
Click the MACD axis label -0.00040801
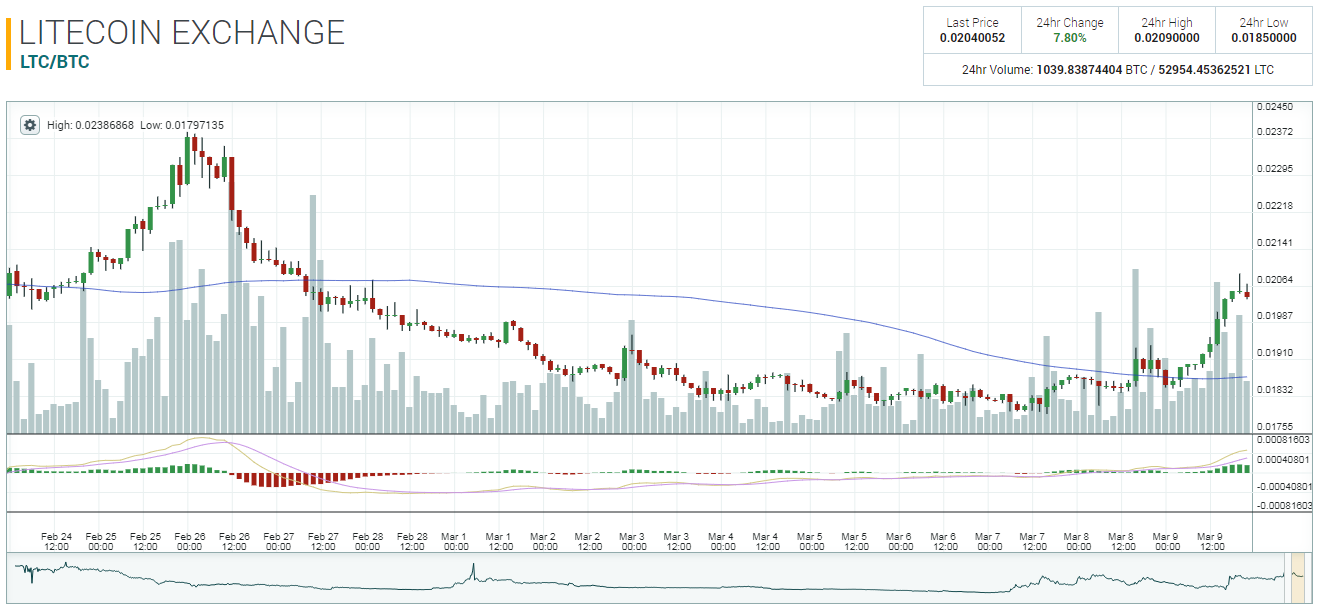click(1284, 486)
